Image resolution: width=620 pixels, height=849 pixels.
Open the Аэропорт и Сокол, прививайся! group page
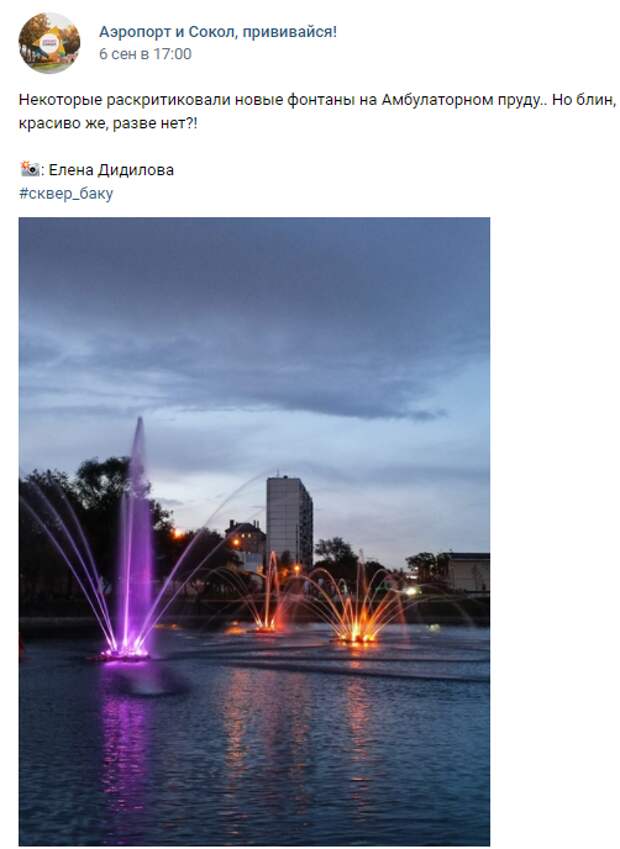[x=218, y=32]
